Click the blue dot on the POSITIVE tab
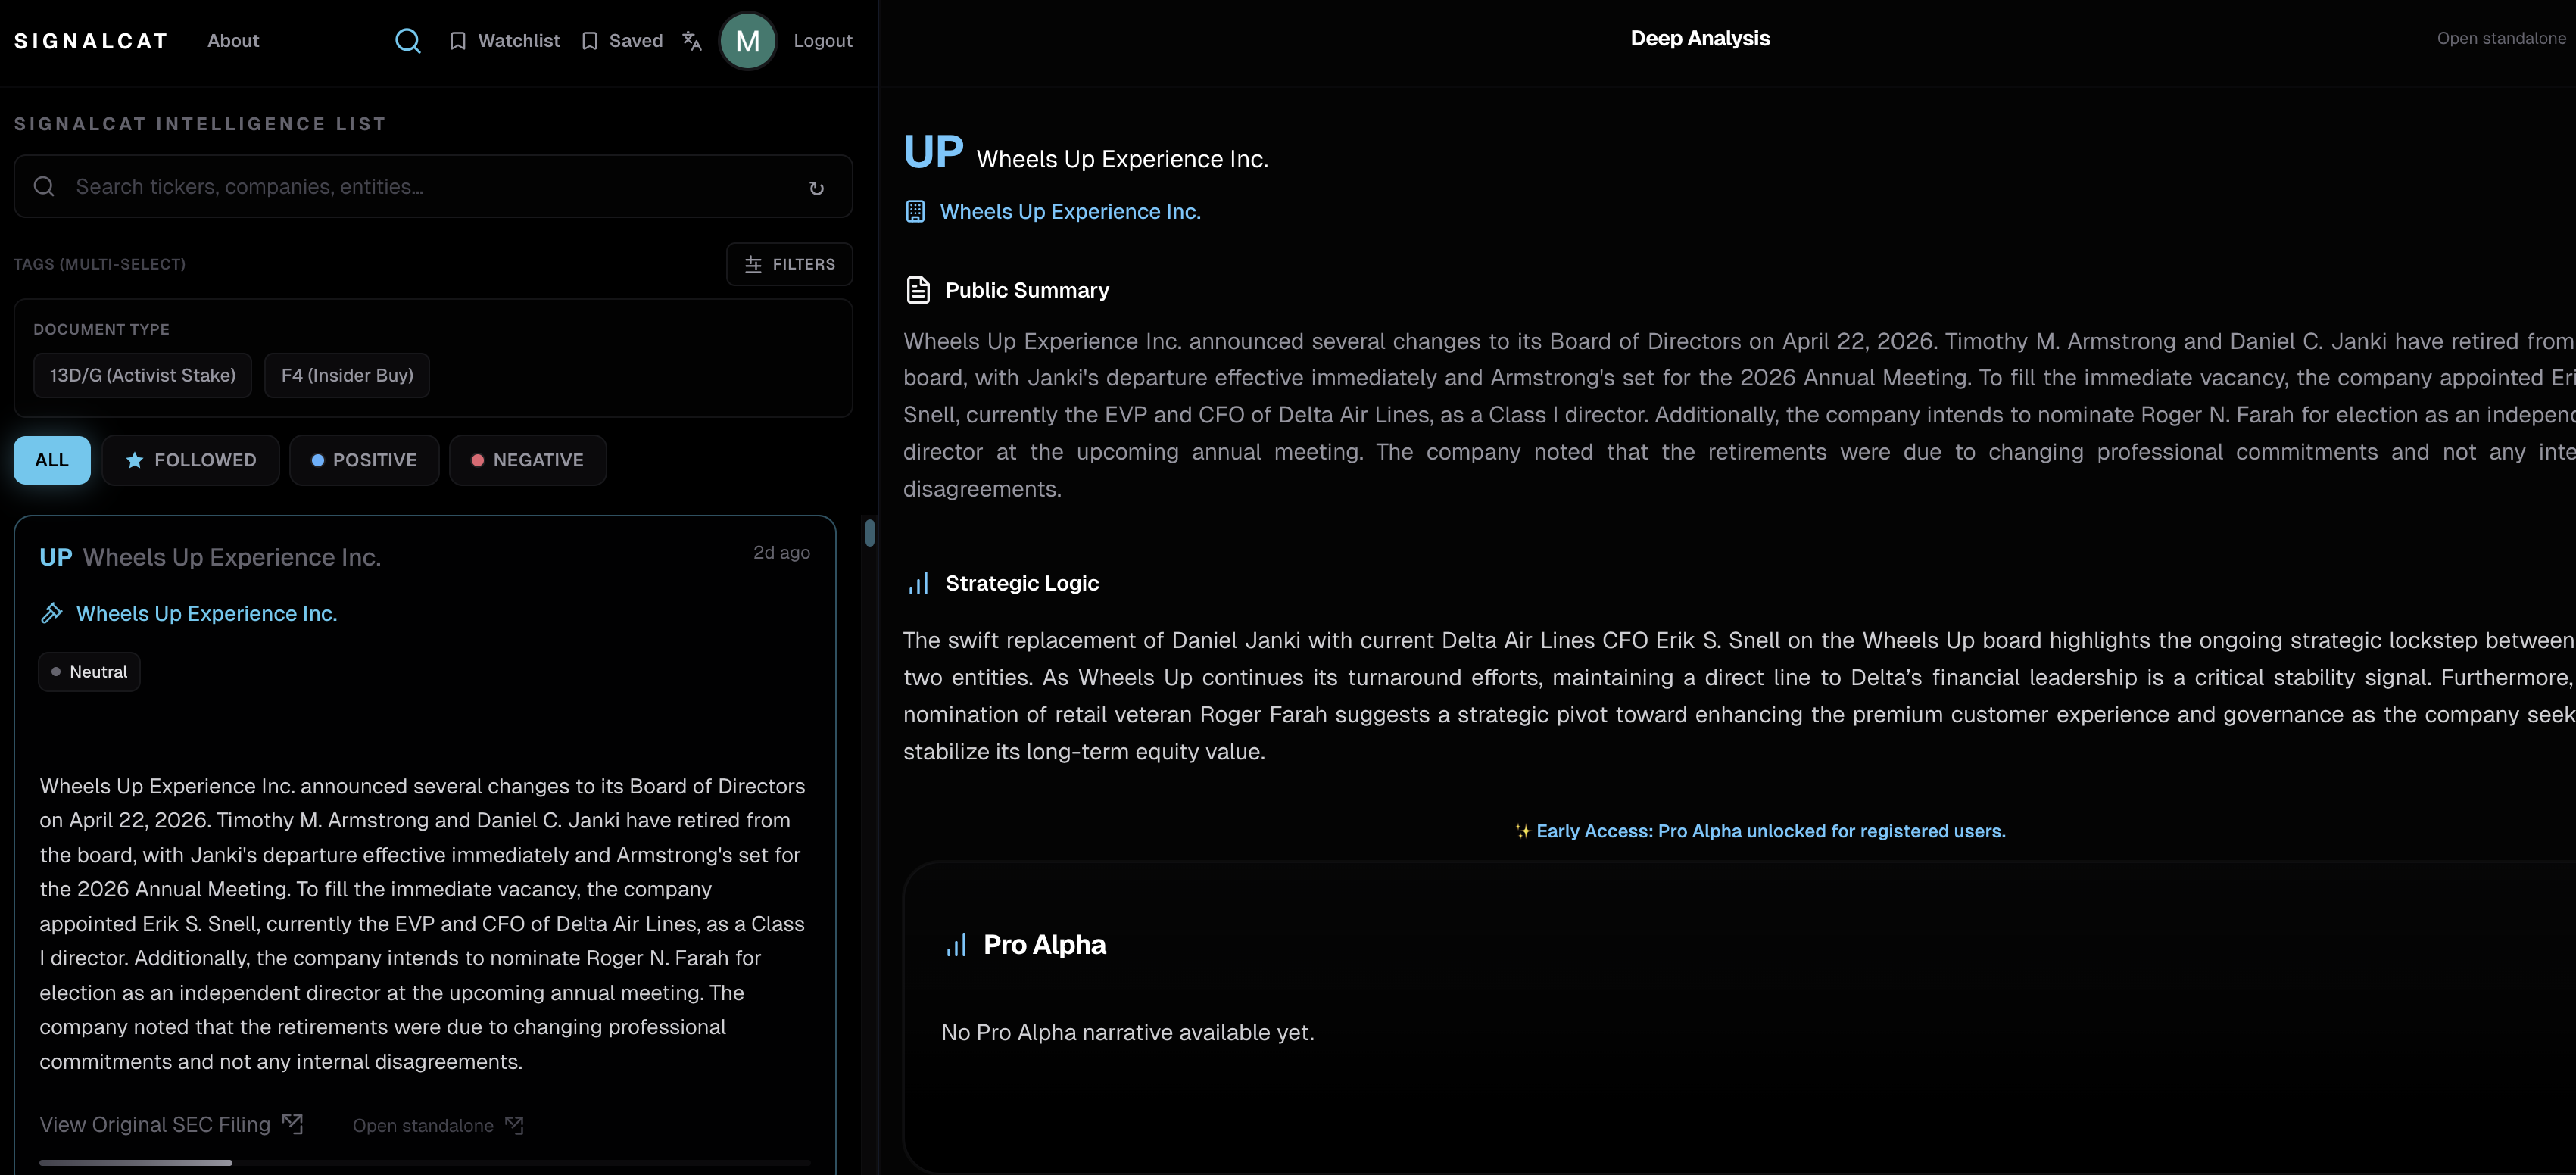The height and width of the screenshot is (1175, 2576). (317, 460)
